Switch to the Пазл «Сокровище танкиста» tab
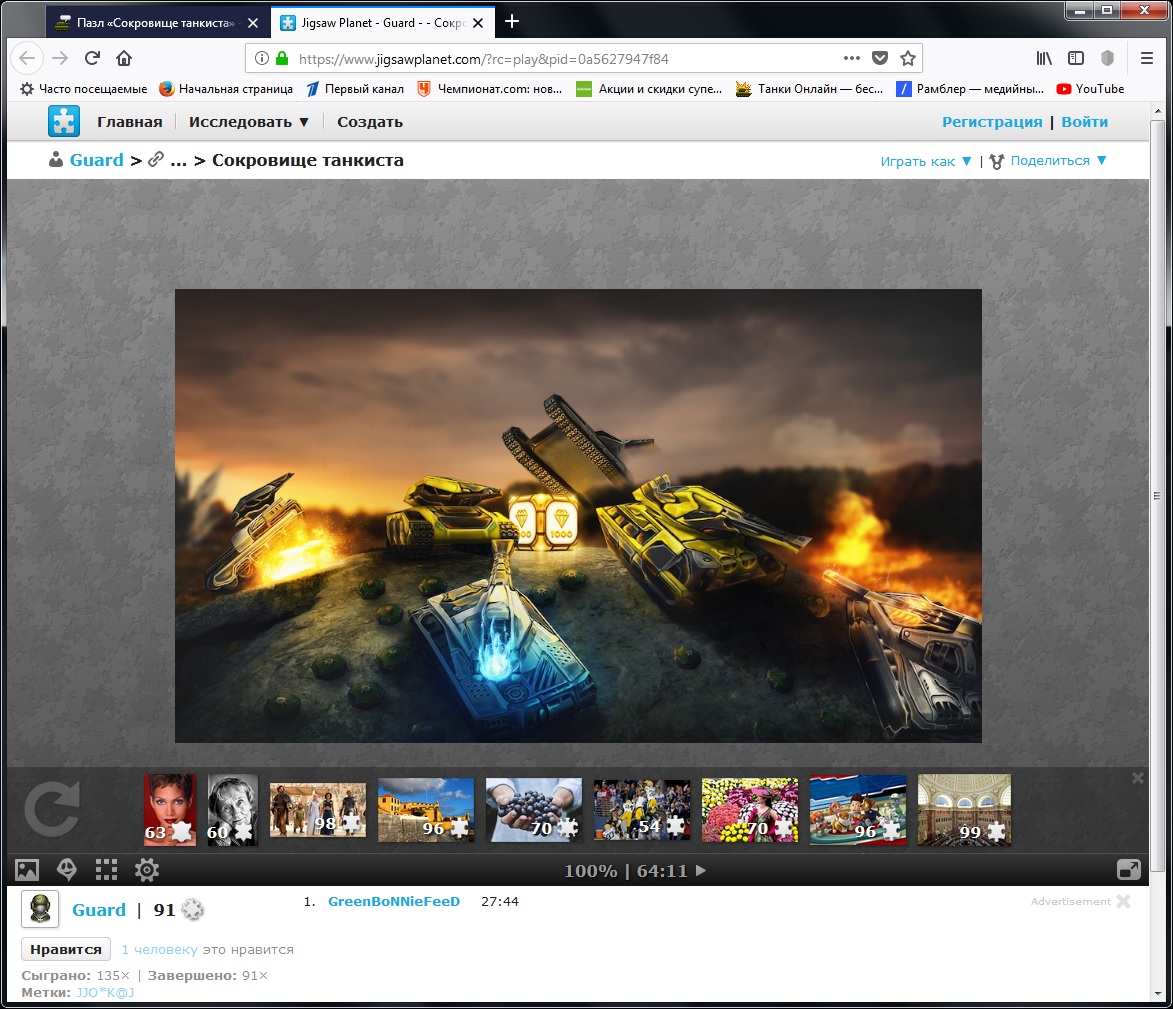The height and width of the screenshot is (1009, 1173). (157, 23)
